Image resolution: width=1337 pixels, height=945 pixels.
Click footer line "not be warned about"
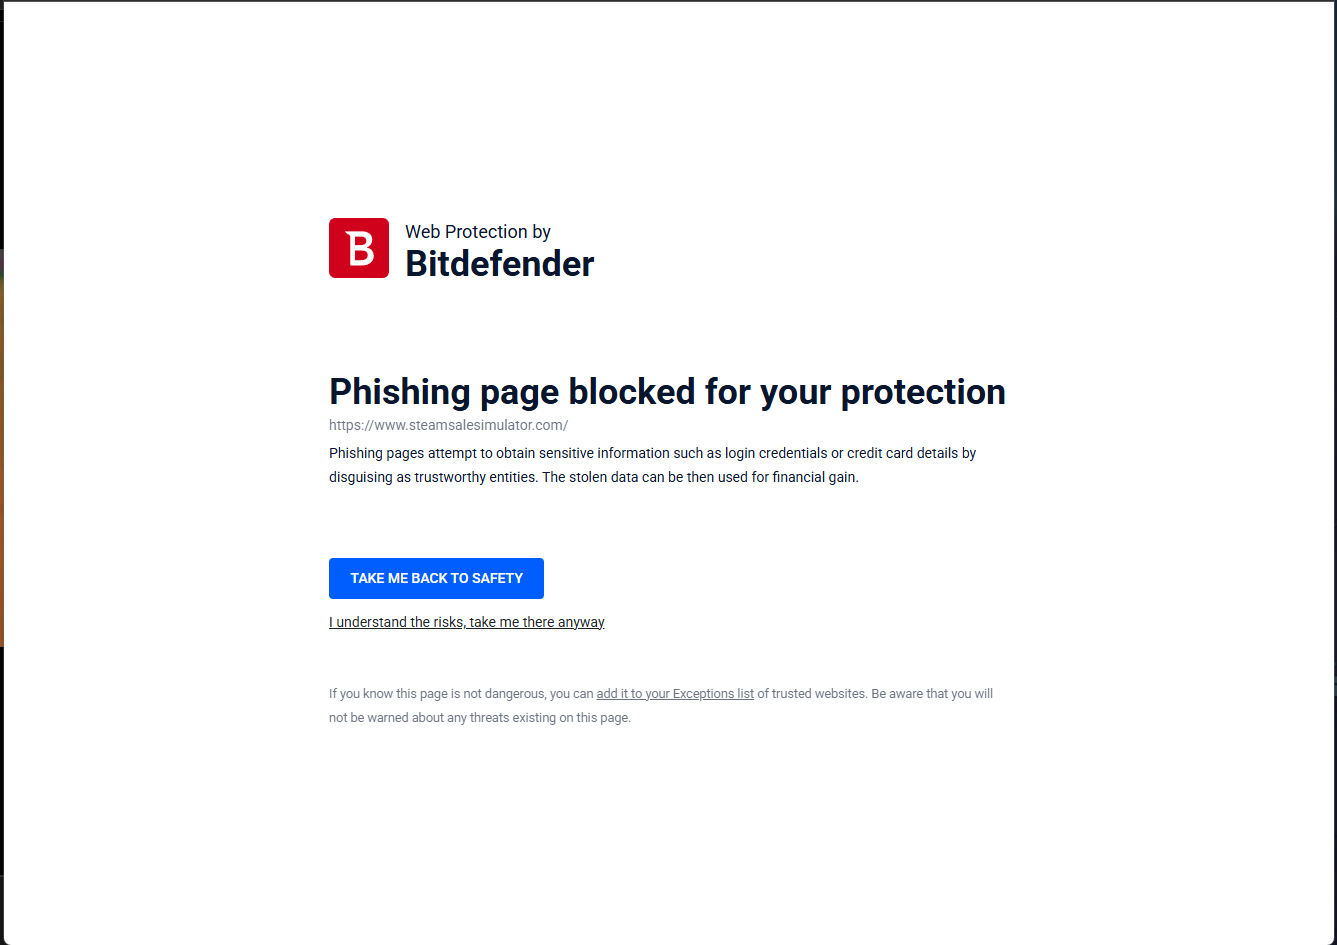point(480,718)
